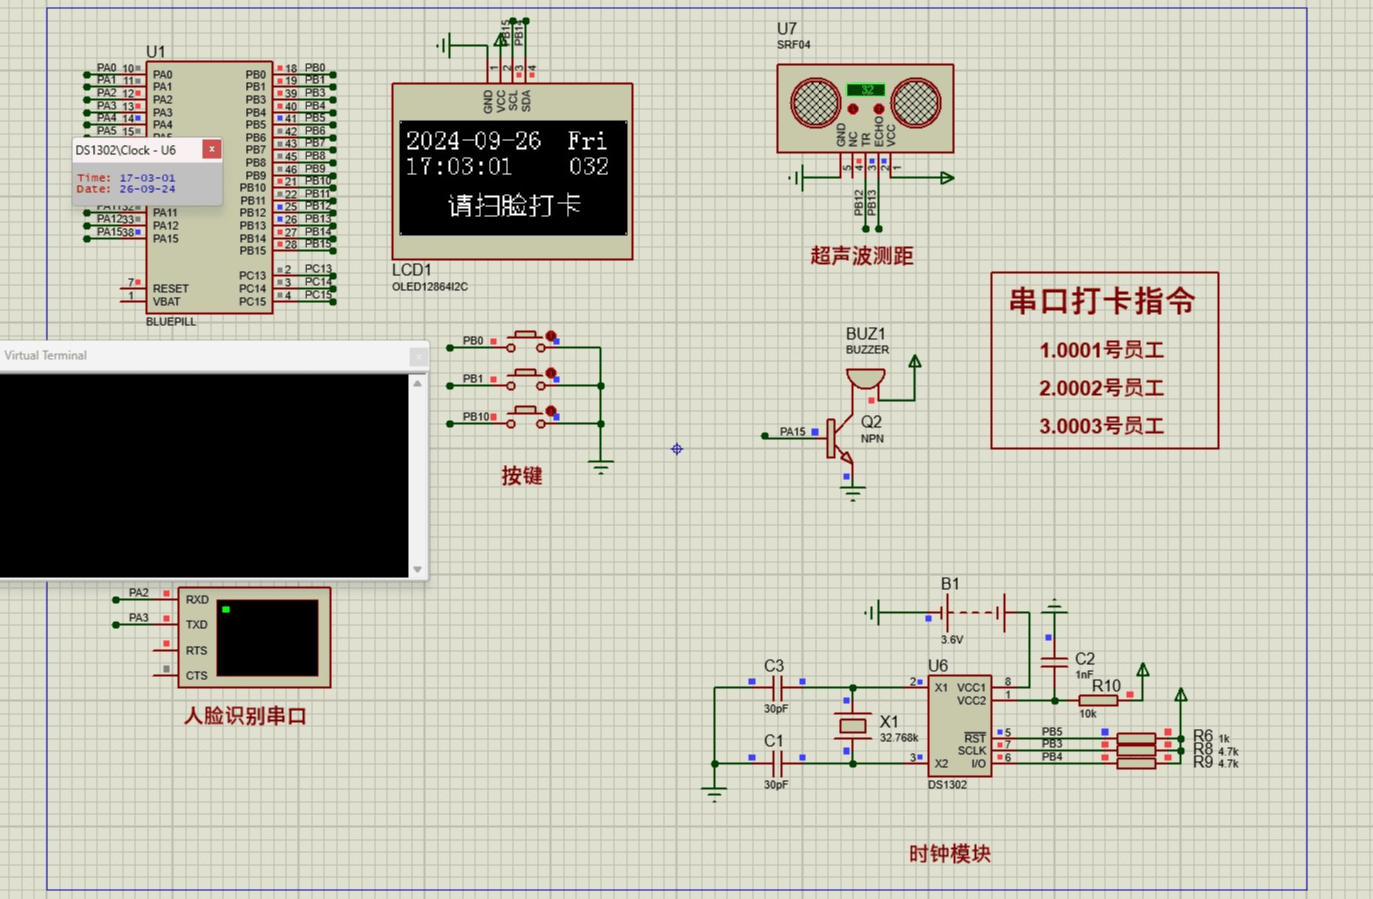Select the 1nF capacitor C2
This screenshot has width=1373, height=899.
[1052, 660]
